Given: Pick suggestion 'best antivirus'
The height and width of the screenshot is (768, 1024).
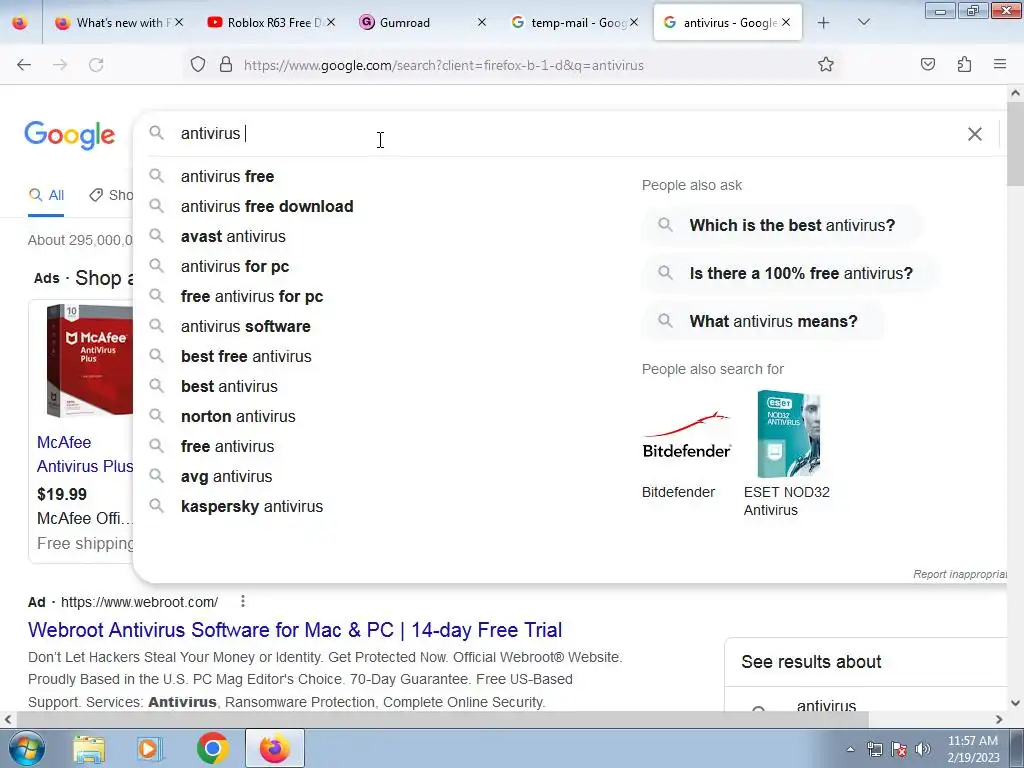Looking at the screenshot, I should tap(229, 387).
